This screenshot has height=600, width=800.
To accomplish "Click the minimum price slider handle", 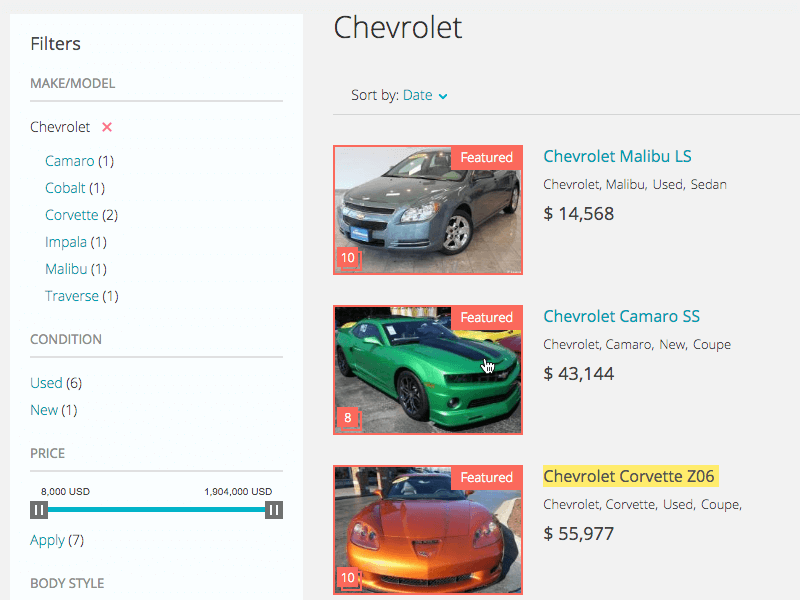I will (x=39, y=510).
